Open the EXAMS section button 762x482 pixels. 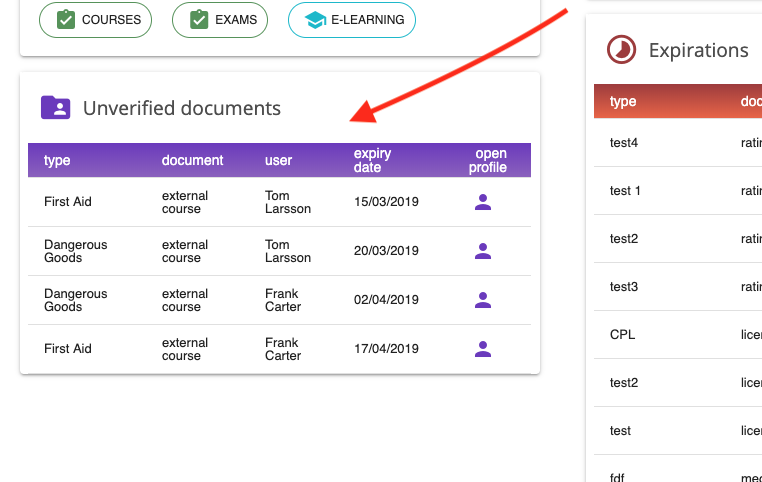tap(220, 20)
